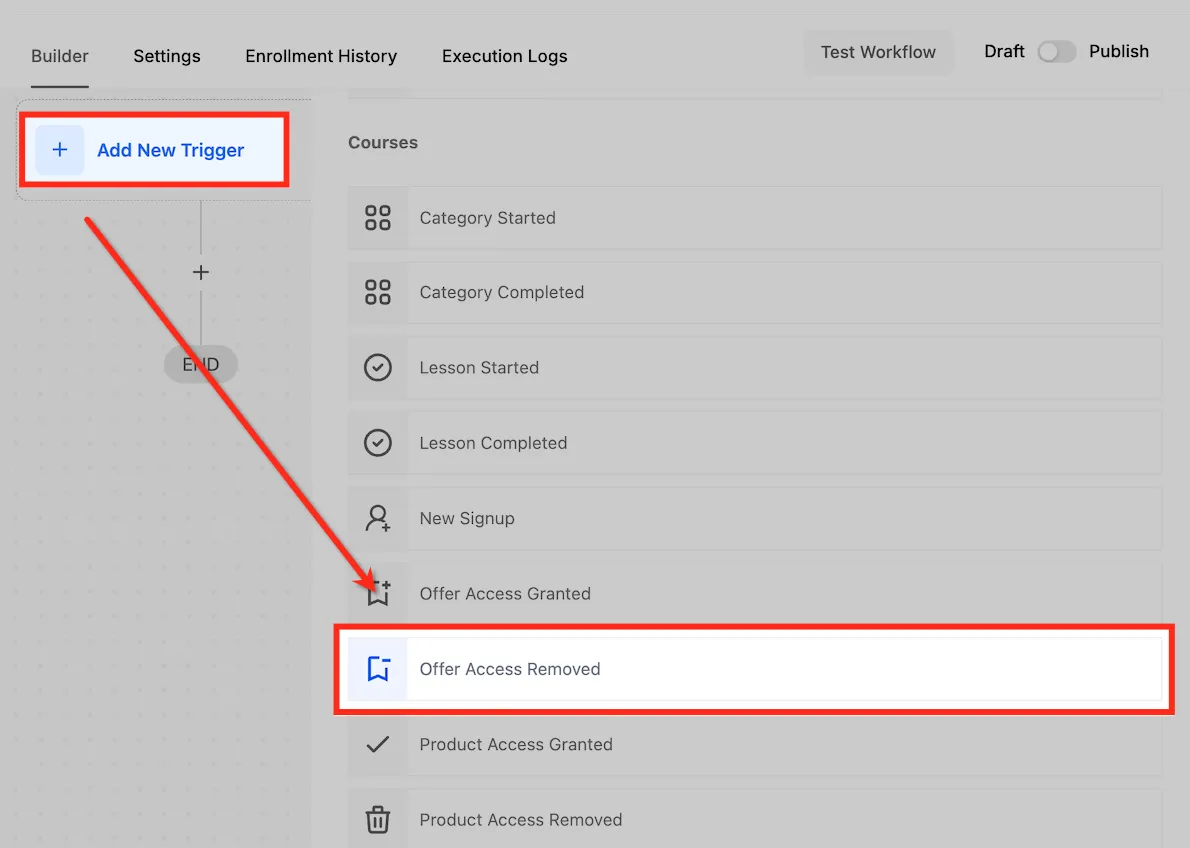The height and width of the screenshot is (848, 1190).
Task: Go to the Execution Logs tab
Action: (505, 56)
